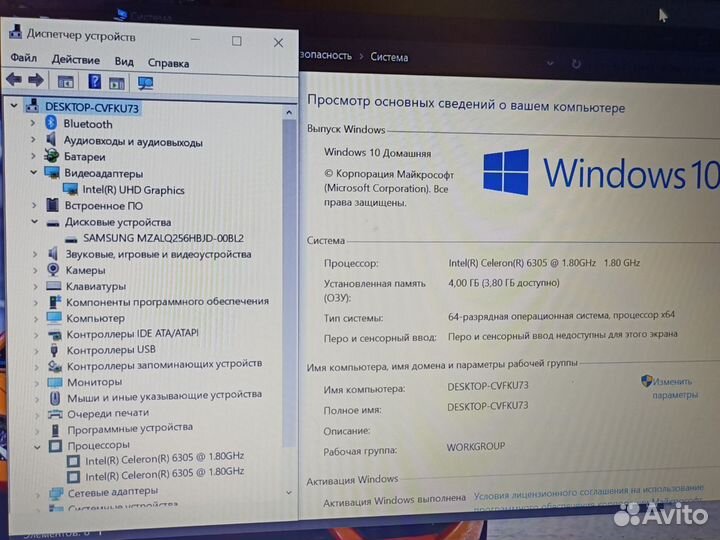
Task: Click the Система breadcrumb in the address bar
Action: (x=389, y=57)
